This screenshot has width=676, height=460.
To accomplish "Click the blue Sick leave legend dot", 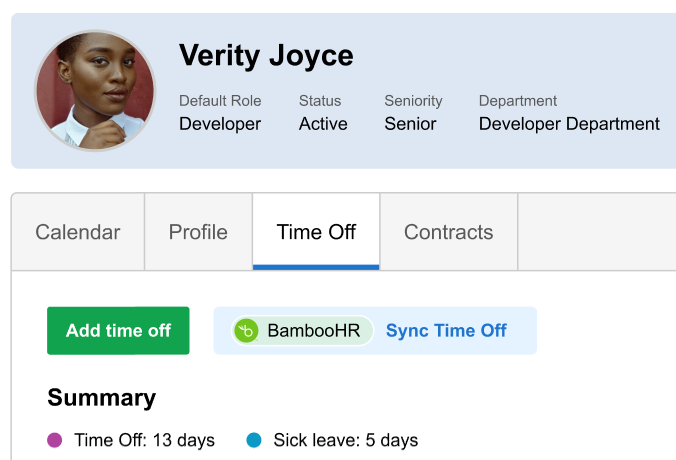I will point(254,440).
